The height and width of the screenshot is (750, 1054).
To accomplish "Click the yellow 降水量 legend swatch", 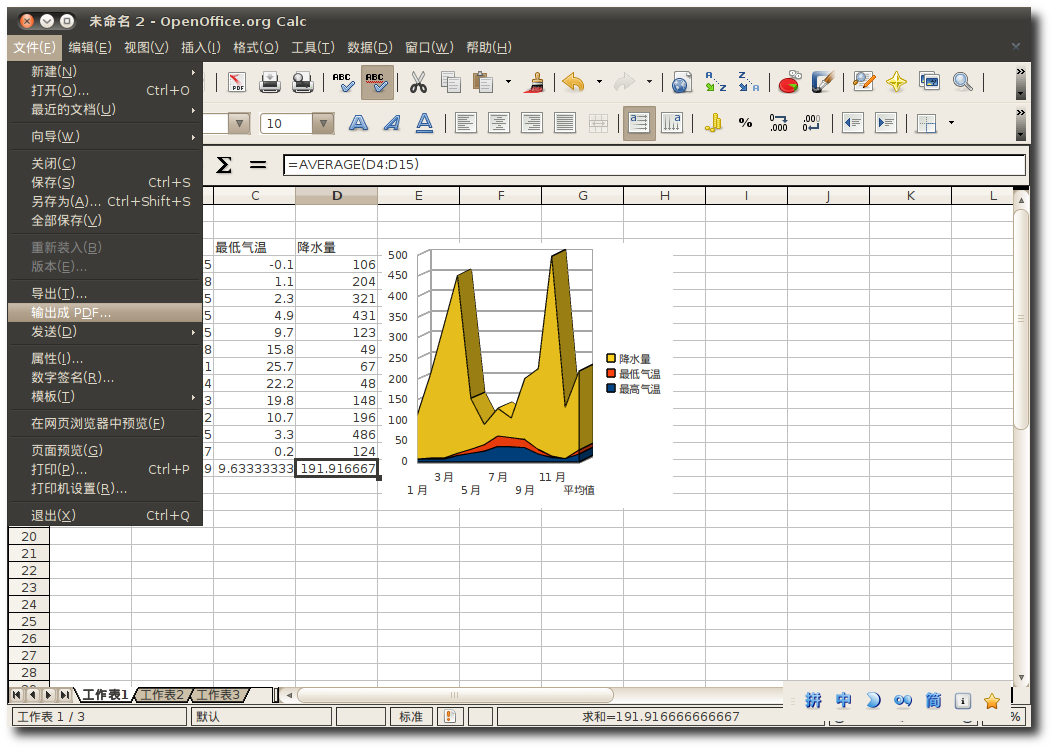I will coord(611,358).
